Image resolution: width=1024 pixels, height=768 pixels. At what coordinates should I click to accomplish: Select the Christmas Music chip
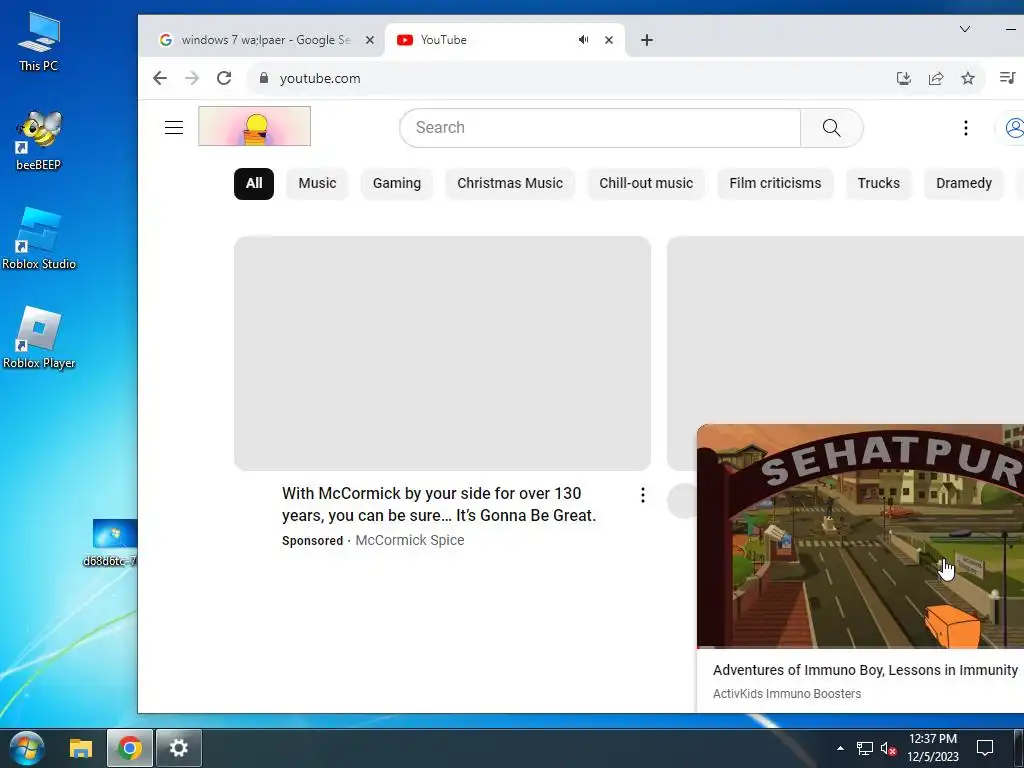(510, 184)
